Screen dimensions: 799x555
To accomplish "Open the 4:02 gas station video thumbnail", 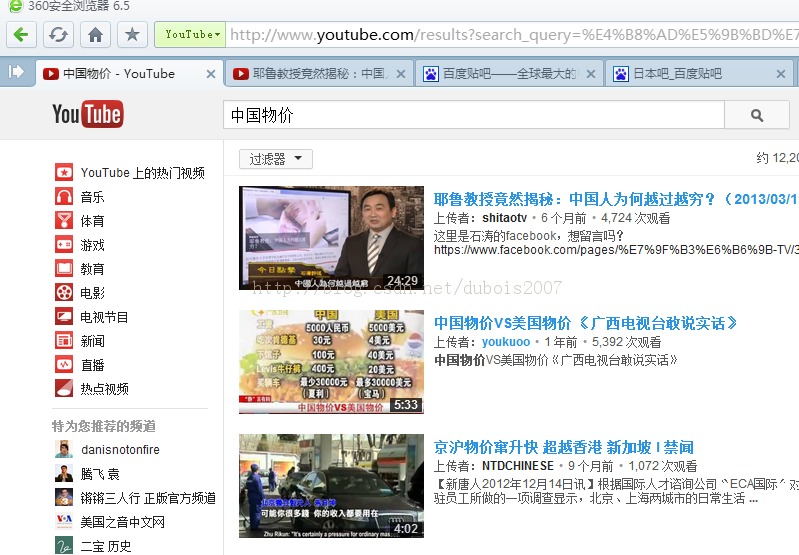I will [331, 486].
